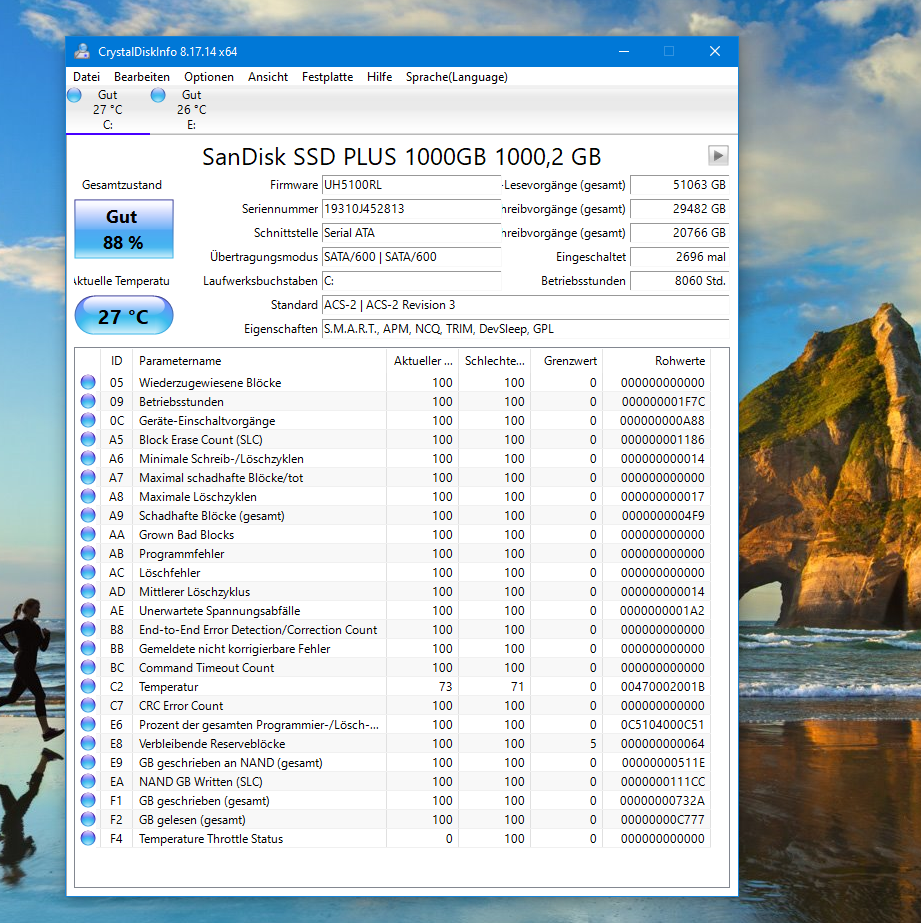Click the 51063 GB total reads value
The width and height of the screenshot is (921, 923).
[x=680, y=185]
